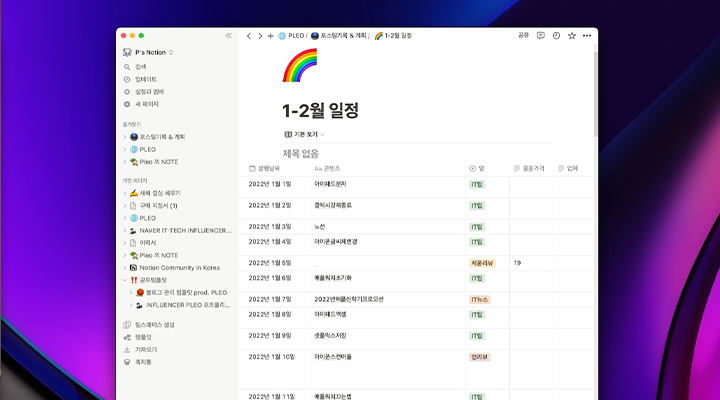Open the PLEO breadcrumb
This screenshot has width=720, height=400.
[291, 36]
